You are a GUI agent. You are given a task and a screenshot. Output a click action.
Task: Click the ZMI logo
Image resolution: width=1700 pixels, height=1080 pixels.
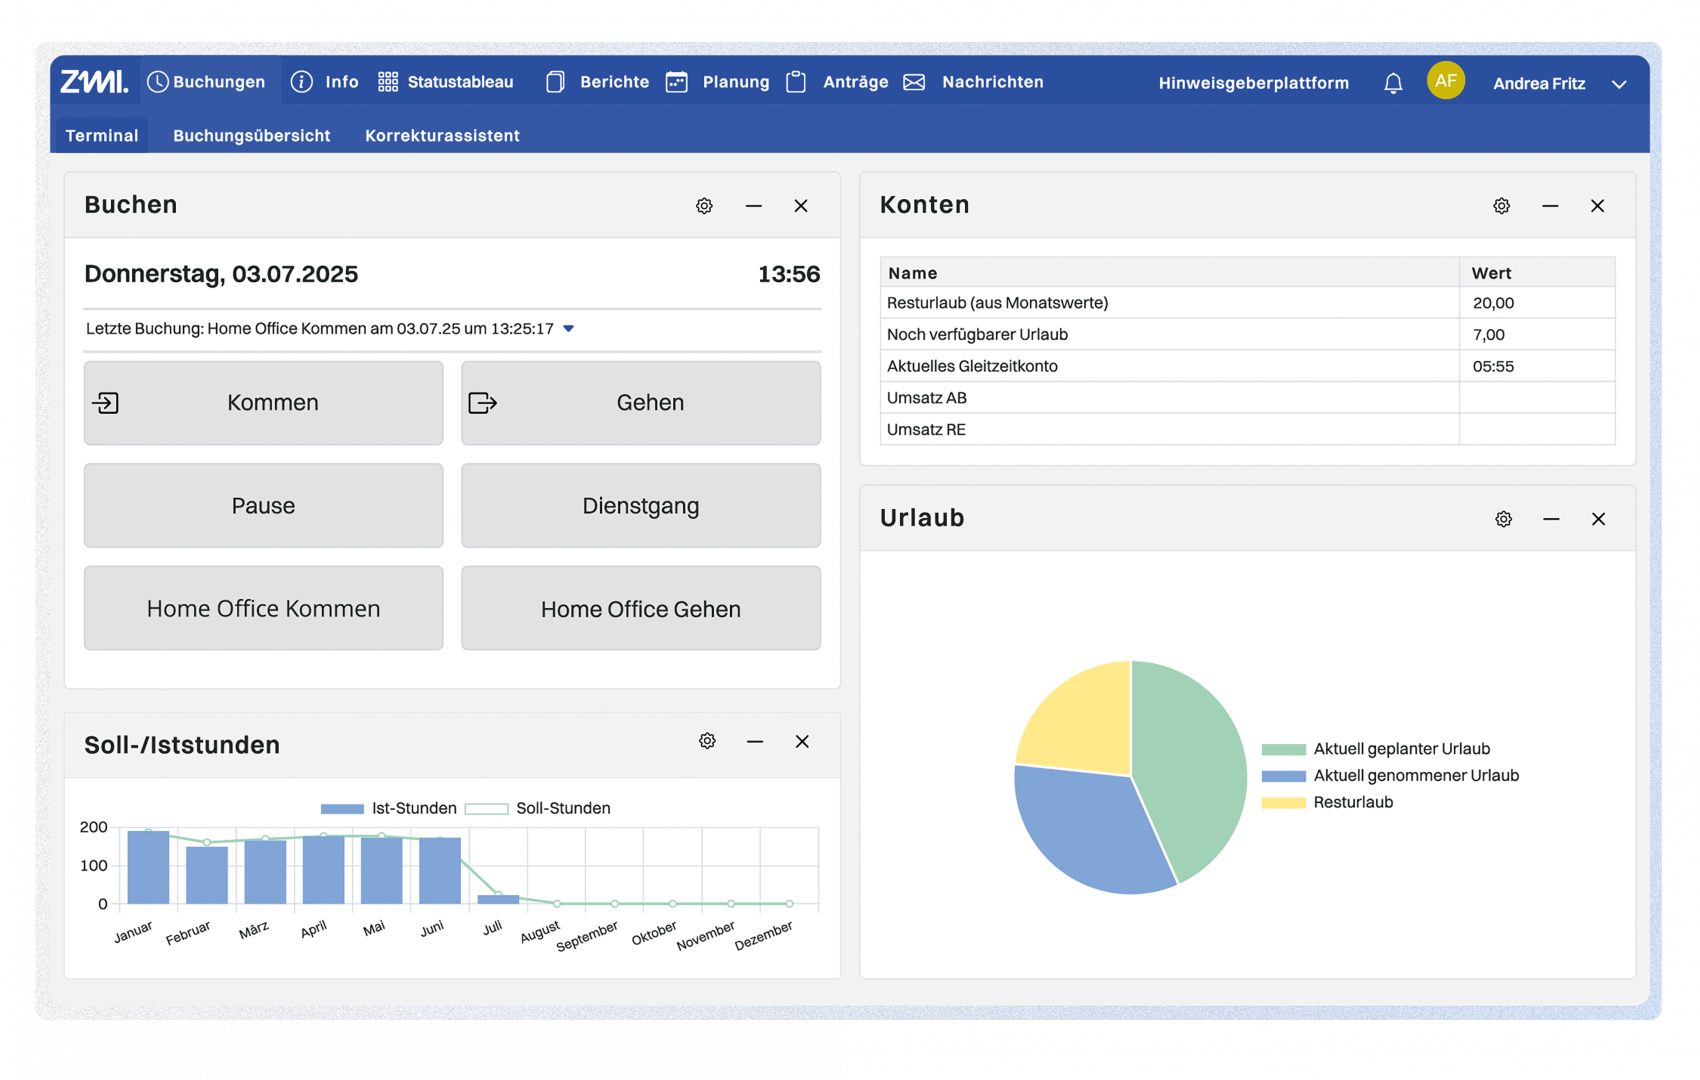94,82
